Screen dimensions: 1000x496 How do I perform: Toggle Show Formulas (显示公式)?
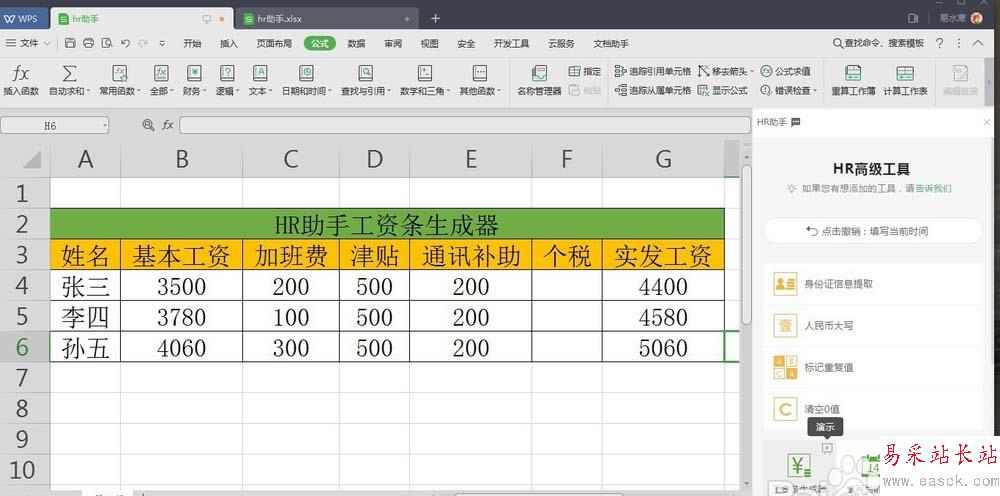723,91
